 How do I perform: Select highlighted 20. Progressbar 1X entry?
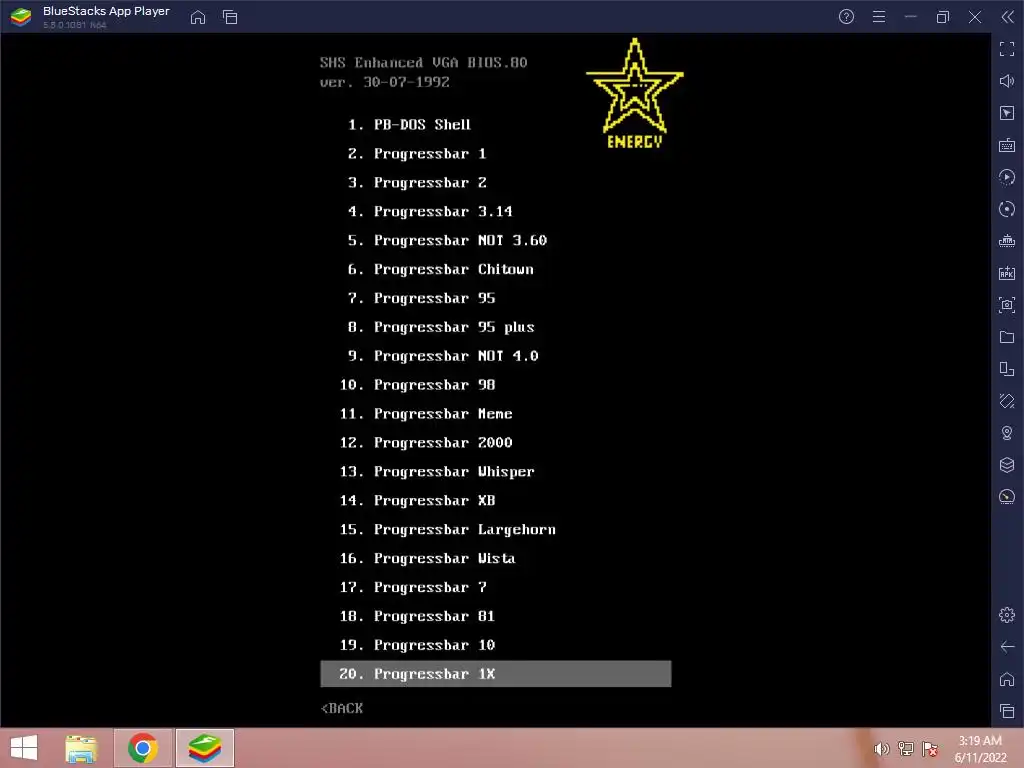[496, 673]
